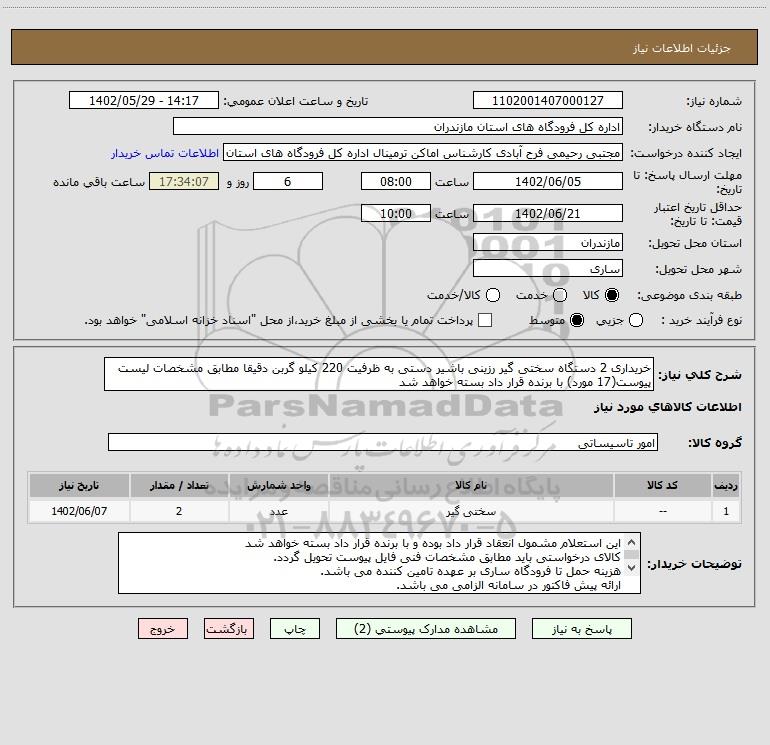Open مشاهده مدارک پیوستی (2) button
Image resolution: width=770 pixels, height=745 pixels.
(x=426, y=629)
